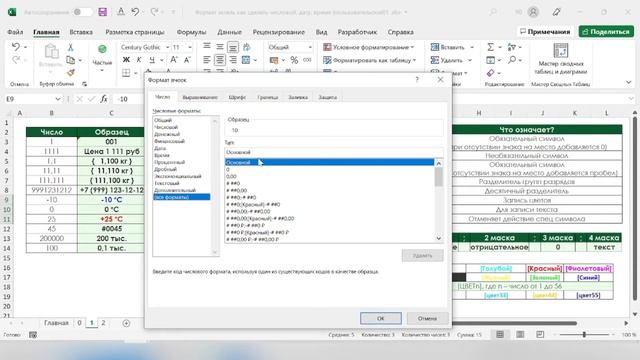Open the Формулы ribbon tab

click(191, 32)
